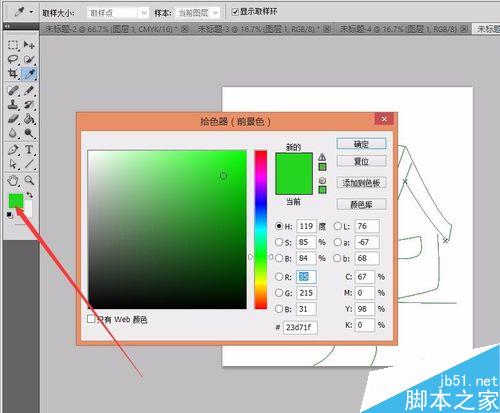Click the small green swatch below the cube icon
Image resolution: width=500 pixels, height=413 pixels.
pos(322,190)
